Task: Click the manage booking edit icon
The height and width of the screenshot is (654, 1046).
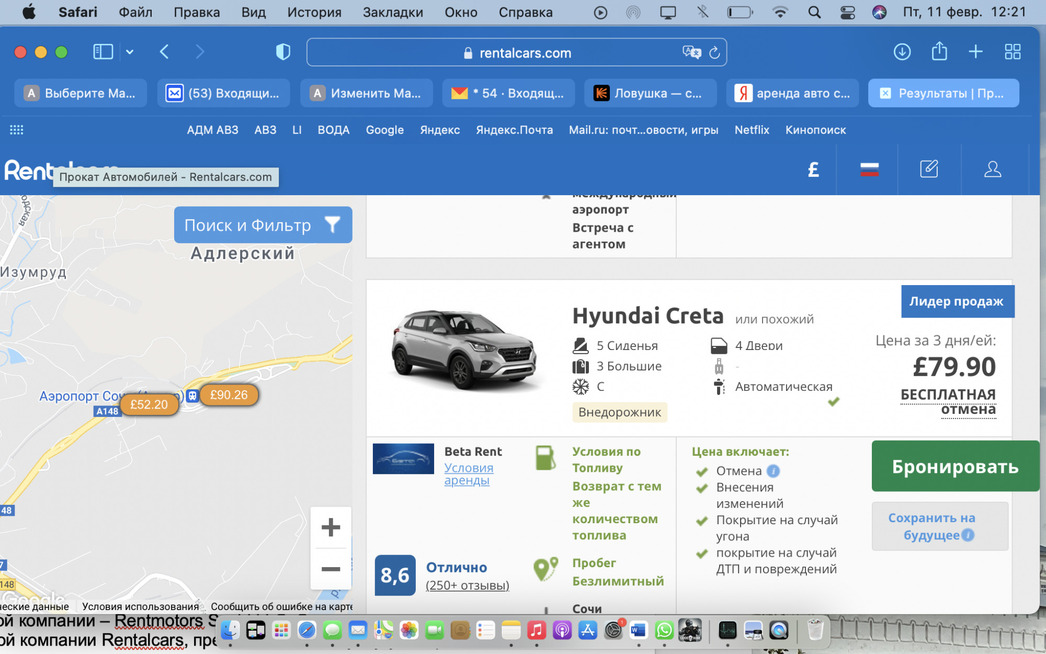Action: click(x=929, y=169)
